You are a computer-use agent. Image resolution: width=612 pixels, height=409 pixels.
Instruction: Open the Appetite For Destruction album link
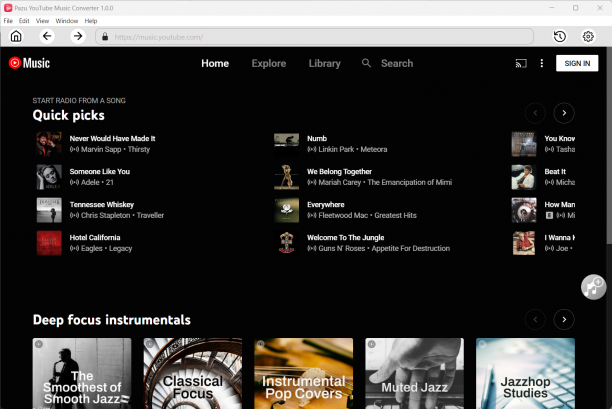[x=411, y=249]
